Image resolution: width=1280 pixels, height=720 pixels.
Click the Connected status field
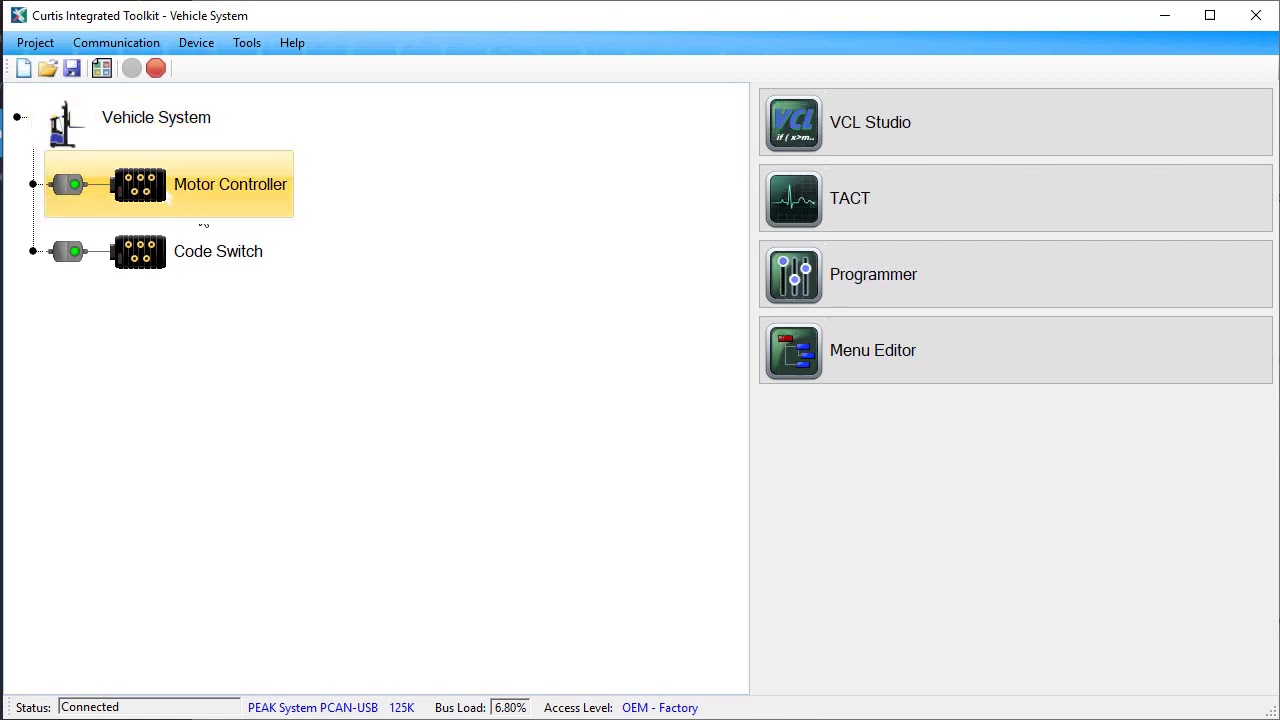(148, 707)
